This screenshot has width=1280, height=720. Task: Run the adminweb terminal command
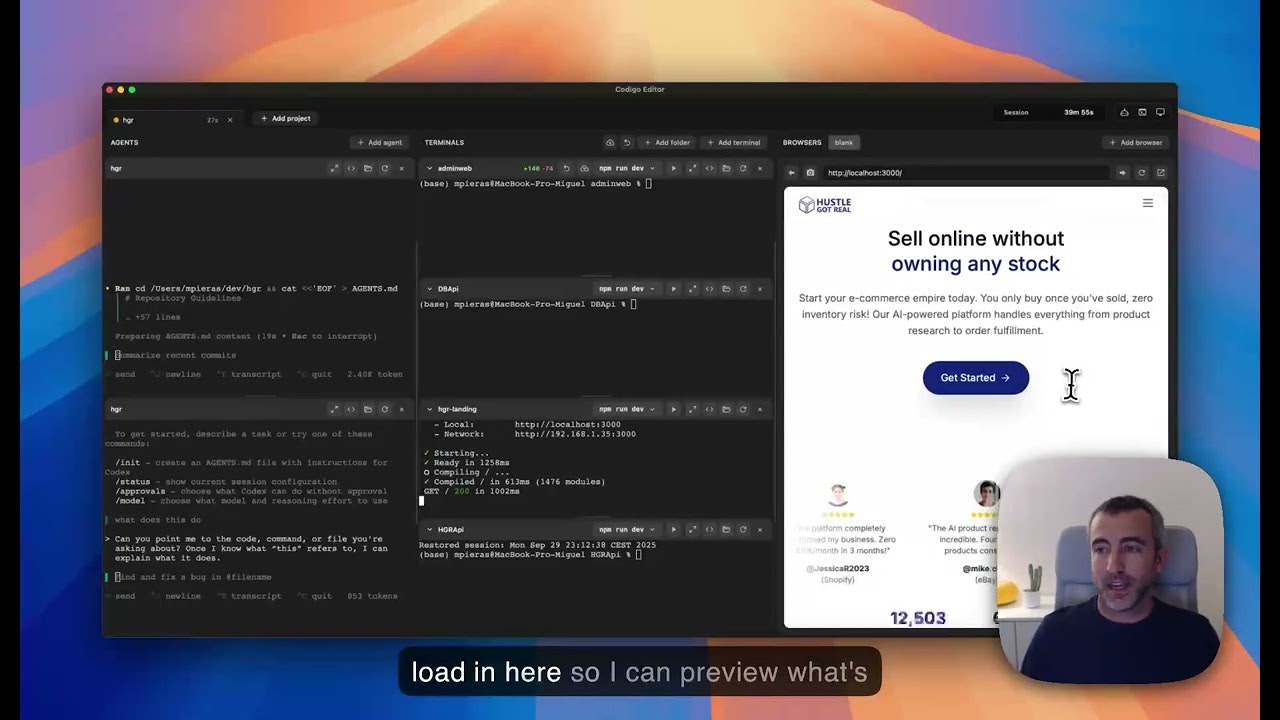tap(673, 168)
